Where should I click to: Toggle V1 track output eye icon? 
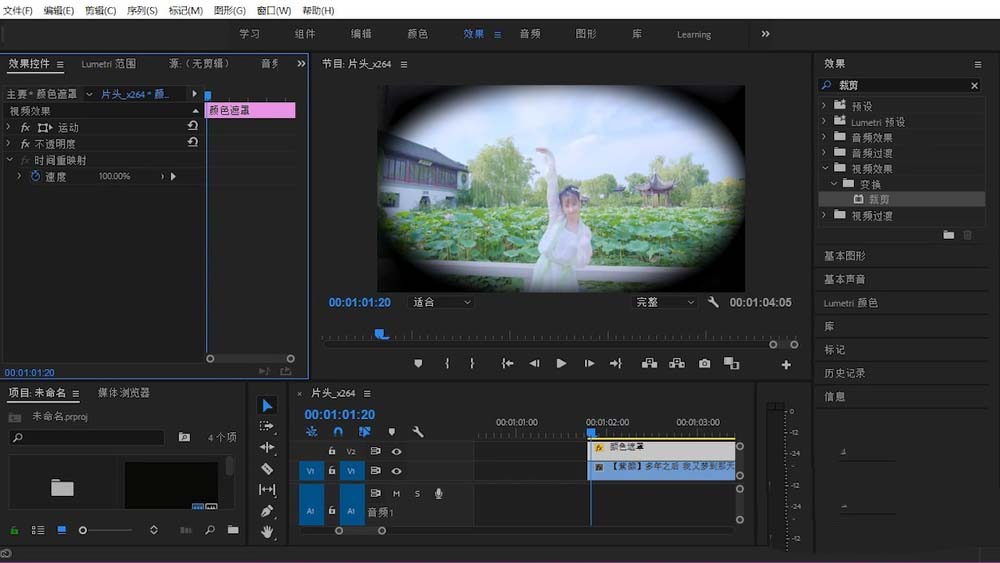[396, 471]
